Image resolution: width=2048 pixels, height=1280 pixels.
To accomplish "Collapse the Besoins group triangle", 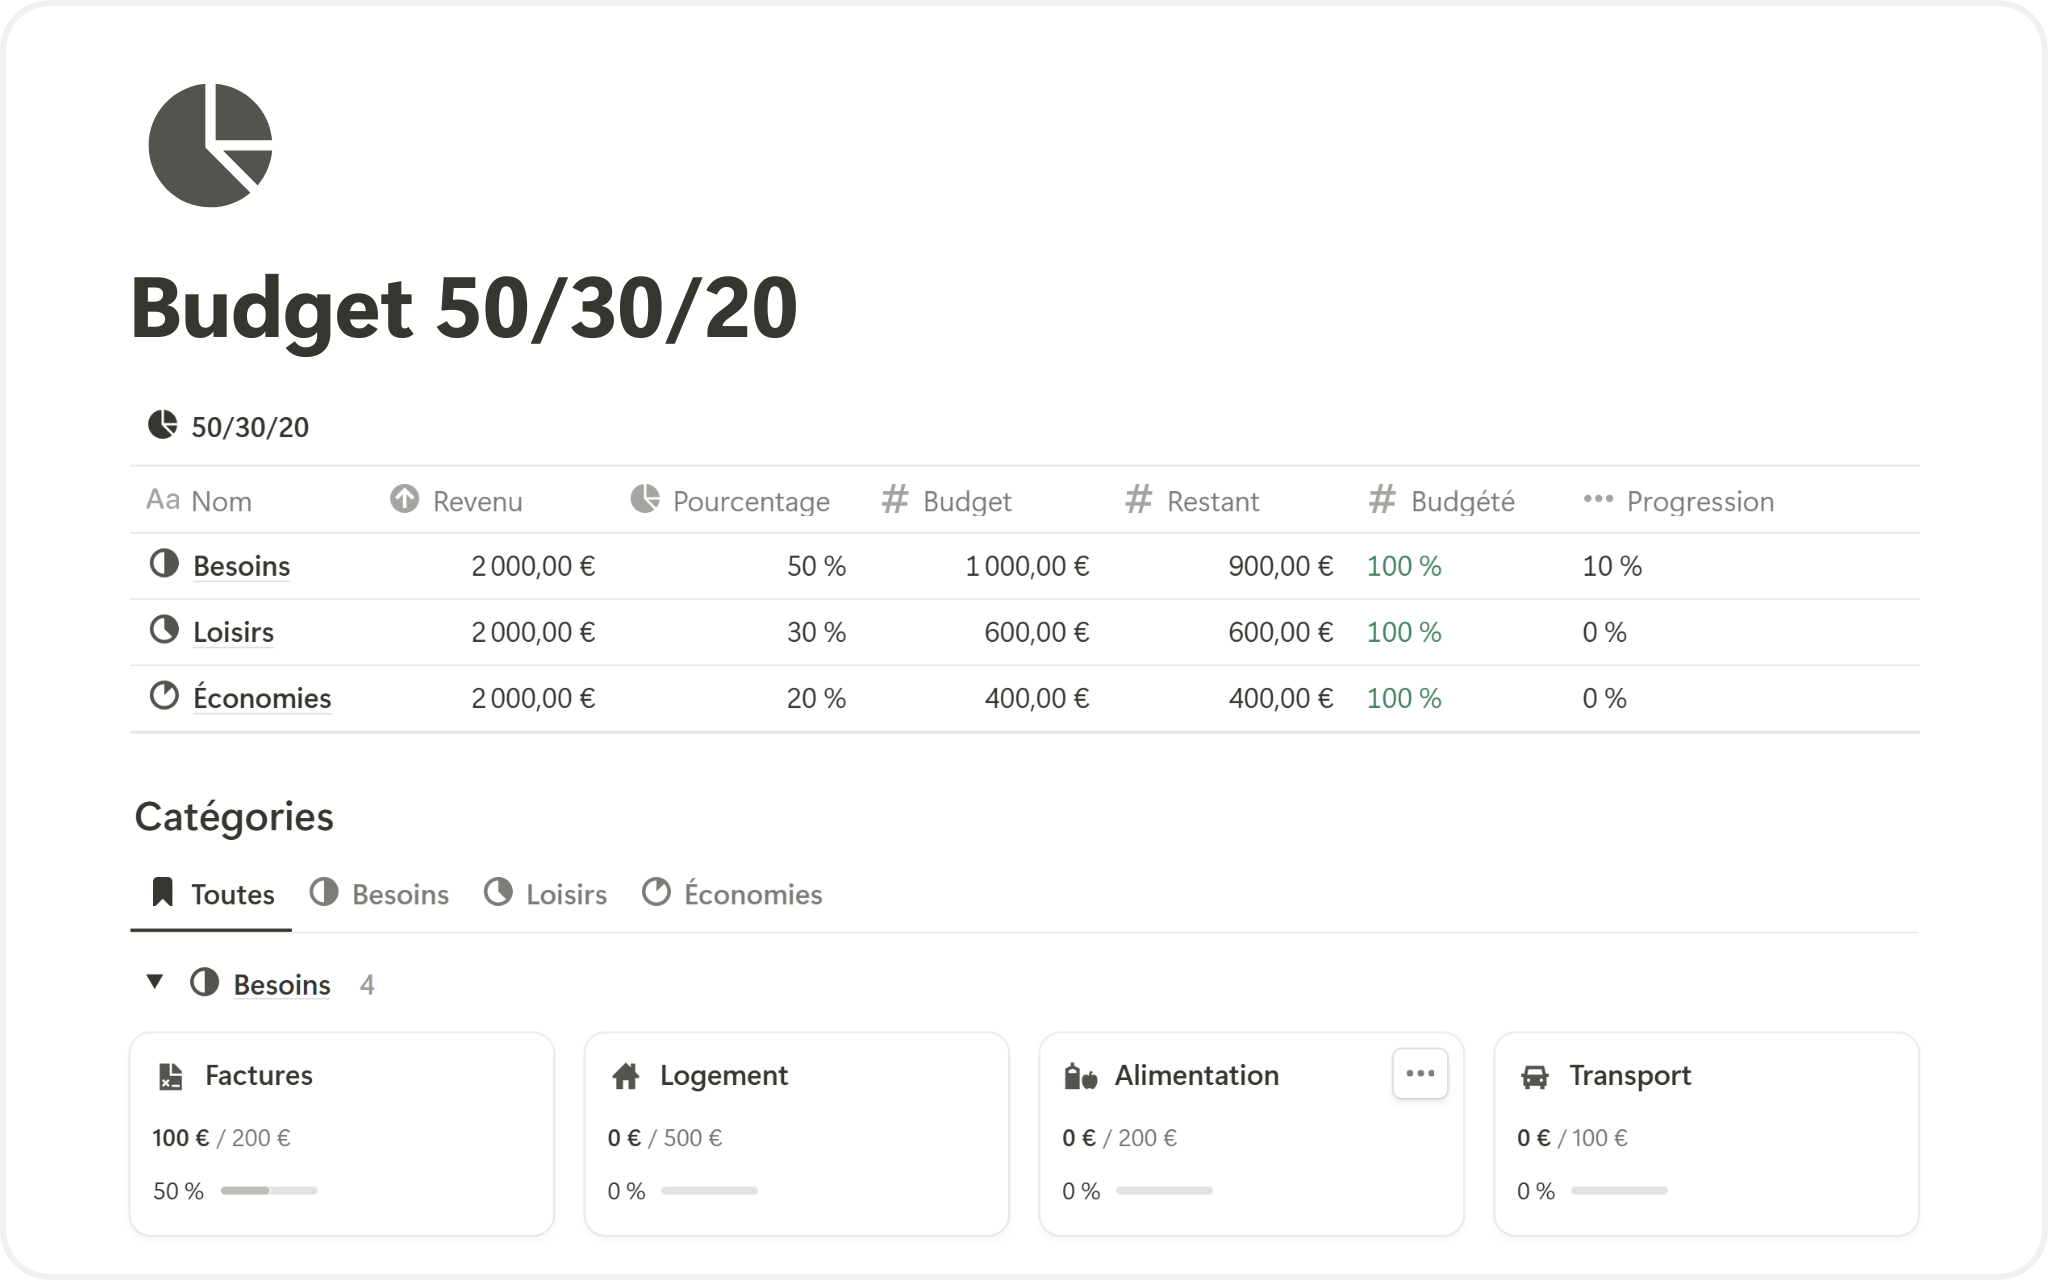I will point(154,982).
